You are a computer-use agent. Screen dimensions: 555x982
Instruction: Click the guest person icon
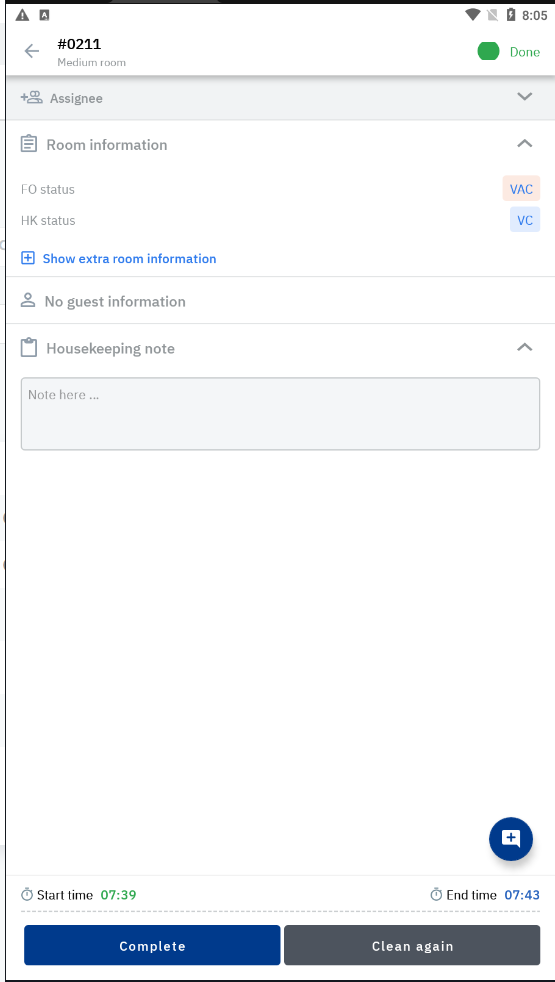28,301
